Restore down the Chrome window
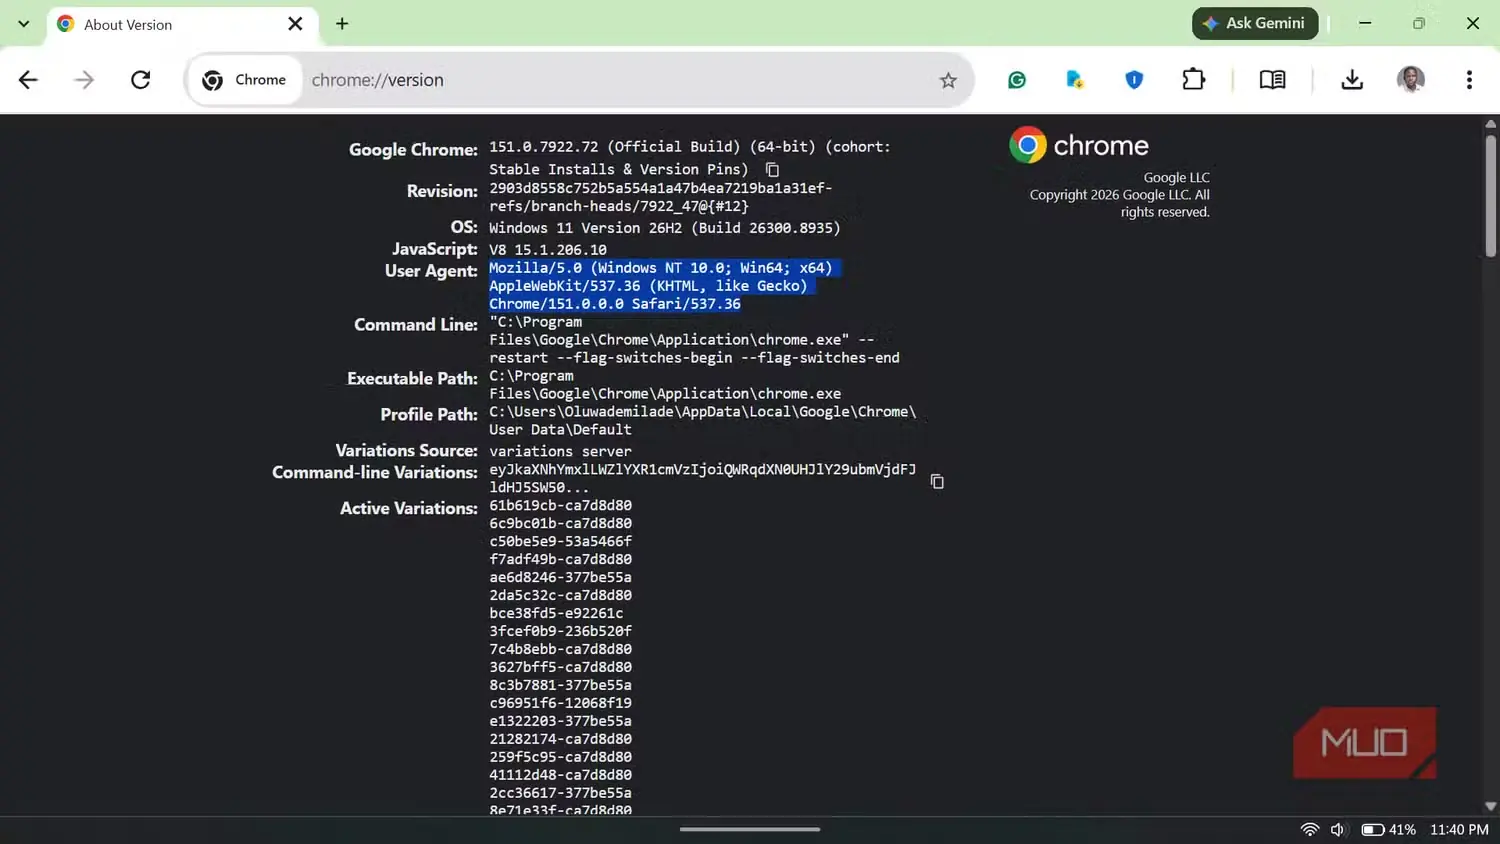Image resolution: width=1500 pixels, height=844 pixels. 1419,23
